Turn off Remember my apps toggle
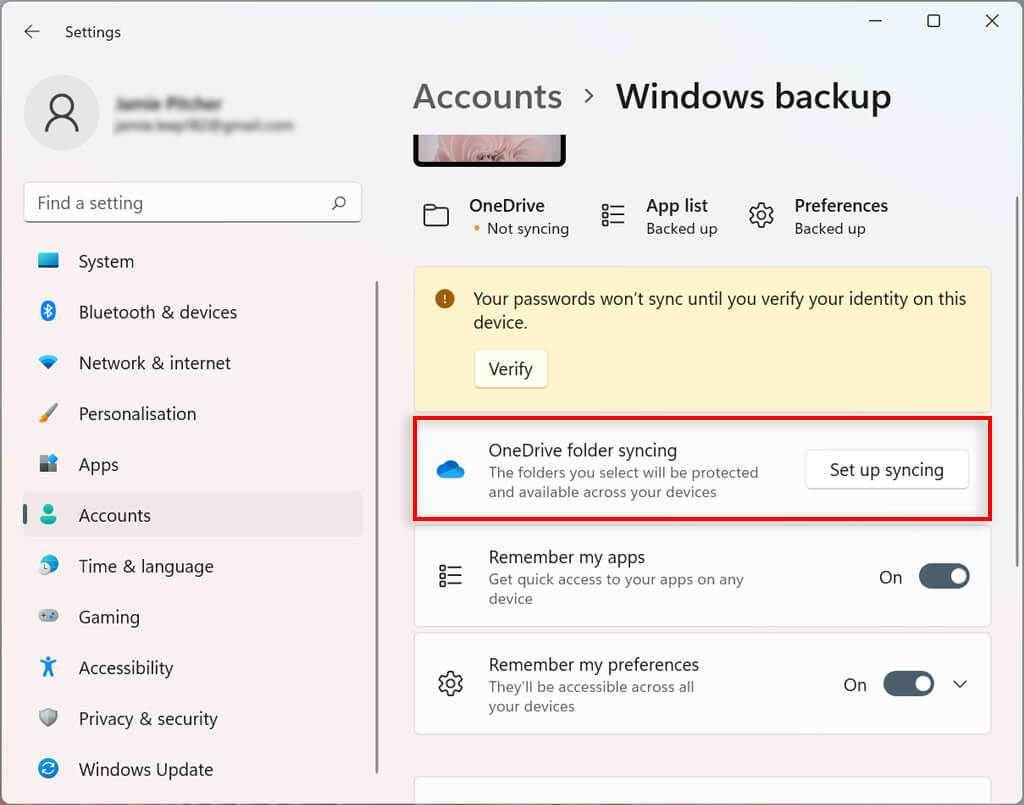The height and width of the screenshot is (805, 1024). tap(943, 577)
